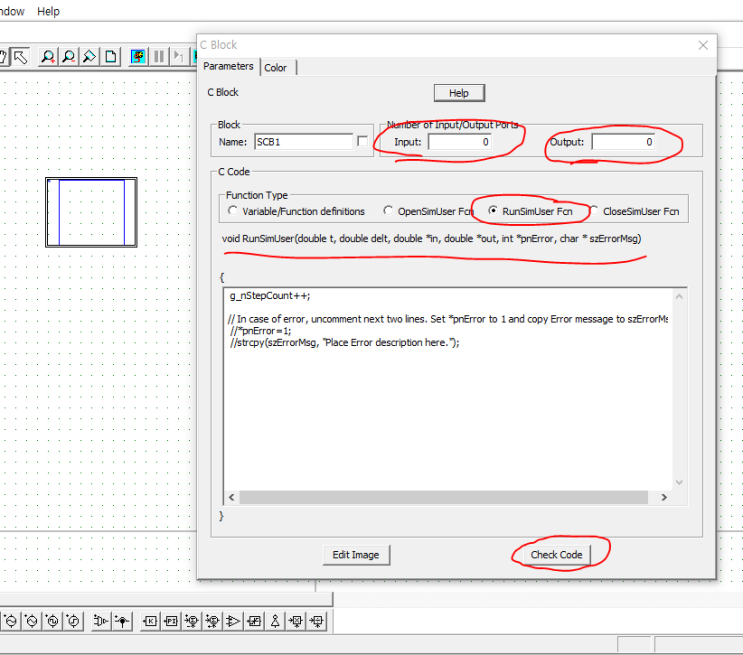Click the Output ports number field
The image size is (743, 655).
coord(623,142)
